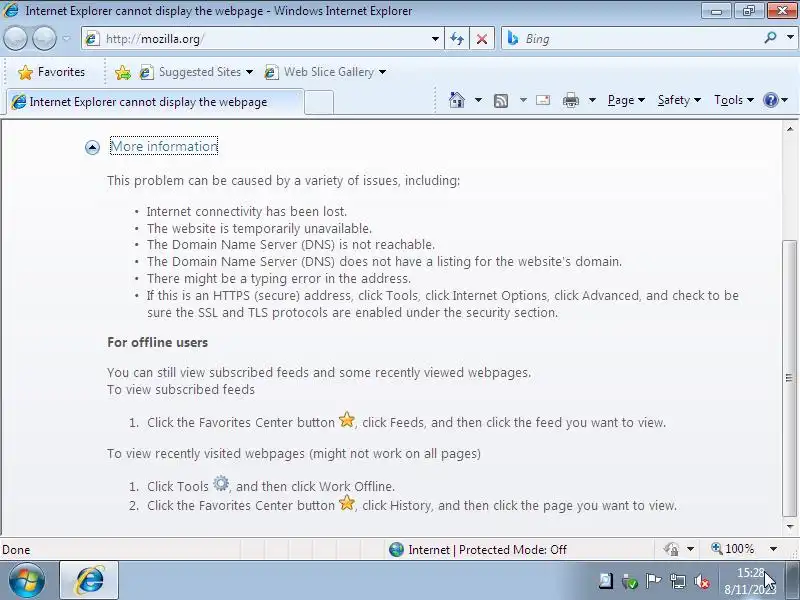Open the search provider dropdown arrow
The image size is (800, 600).
[x=790, y=38]
